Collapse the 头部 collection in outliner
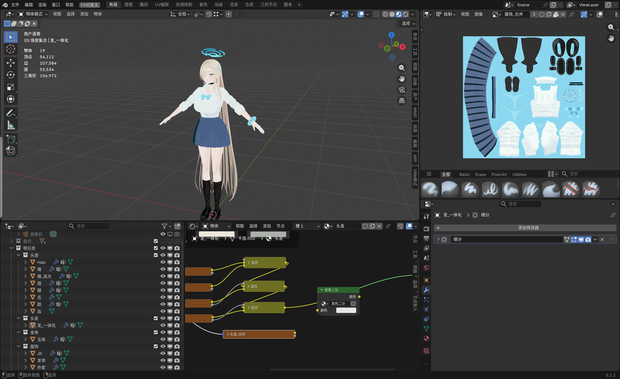The image size is (620, 379). pyautogui.click(x=19, y=255)
